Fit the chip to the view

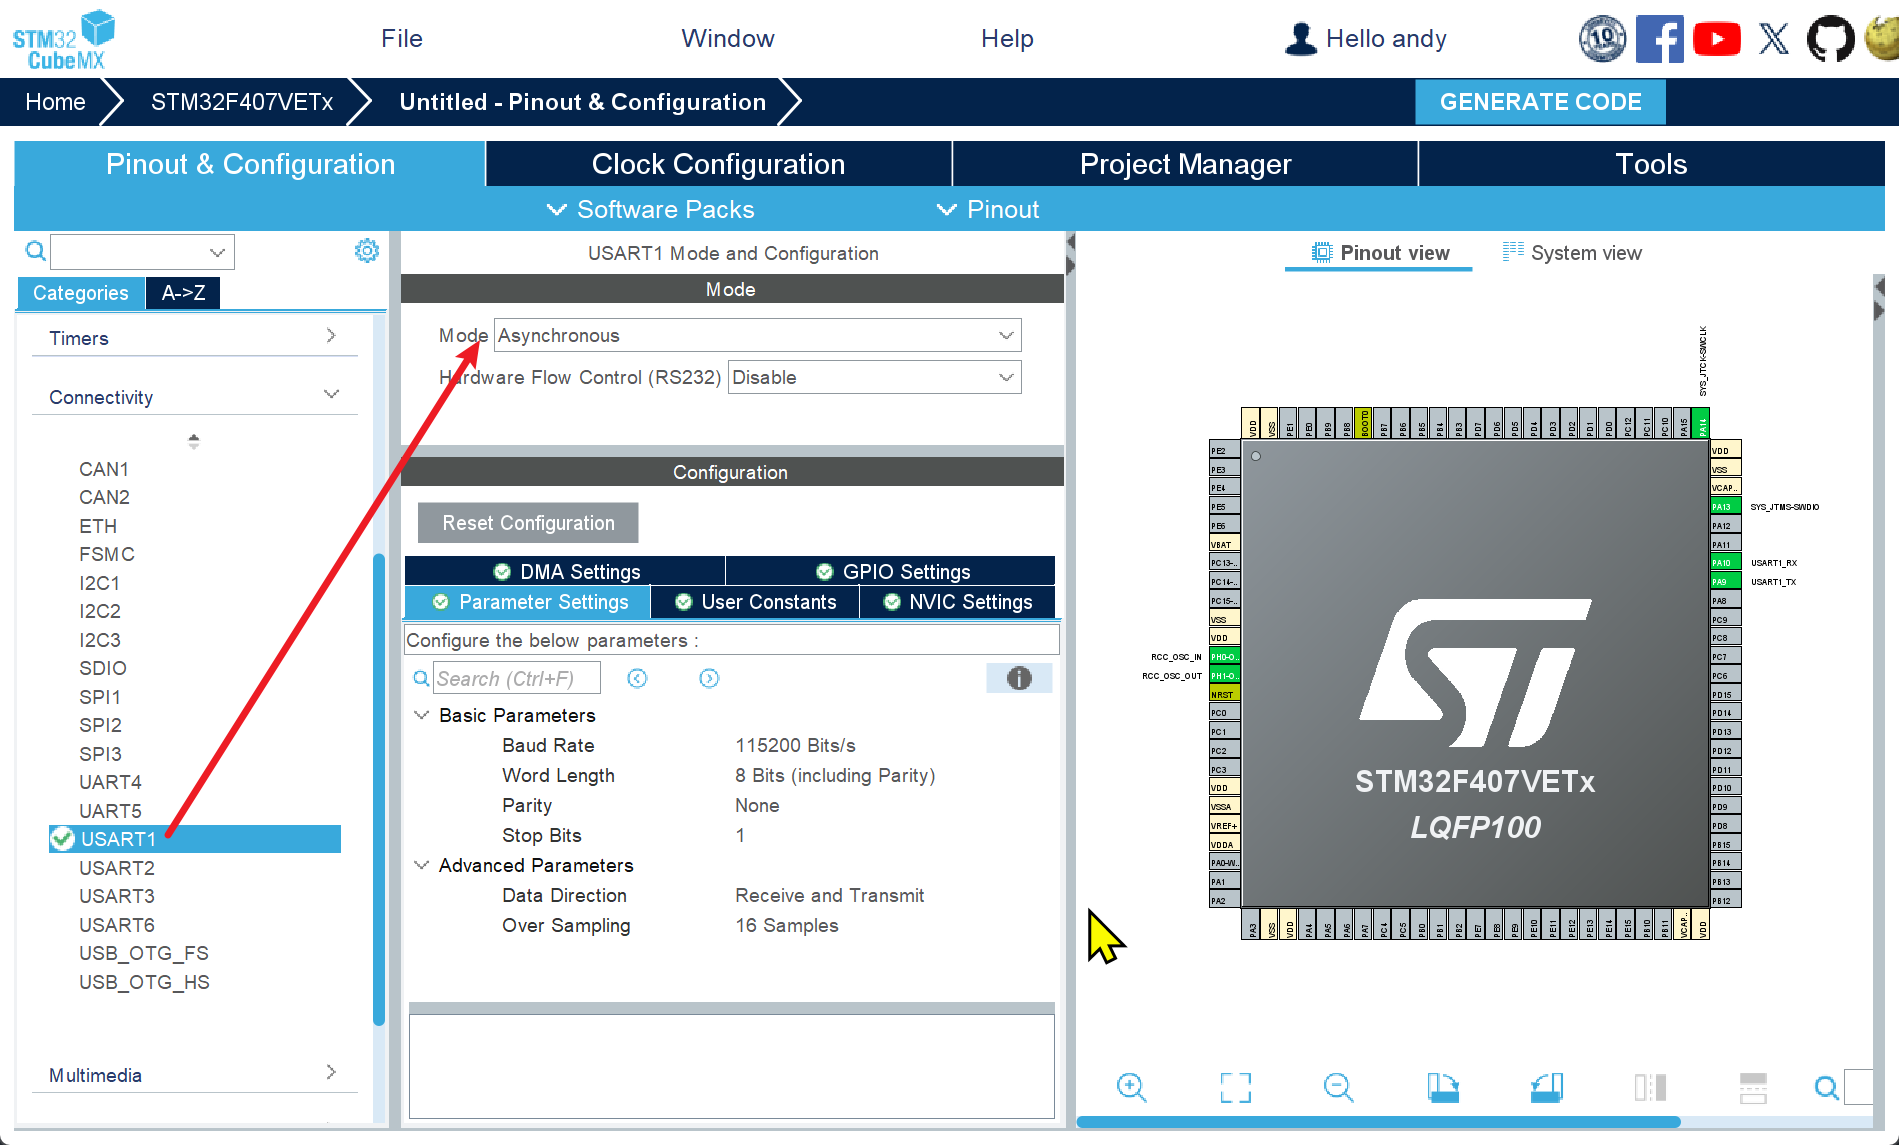[x=1236, y=1087]
